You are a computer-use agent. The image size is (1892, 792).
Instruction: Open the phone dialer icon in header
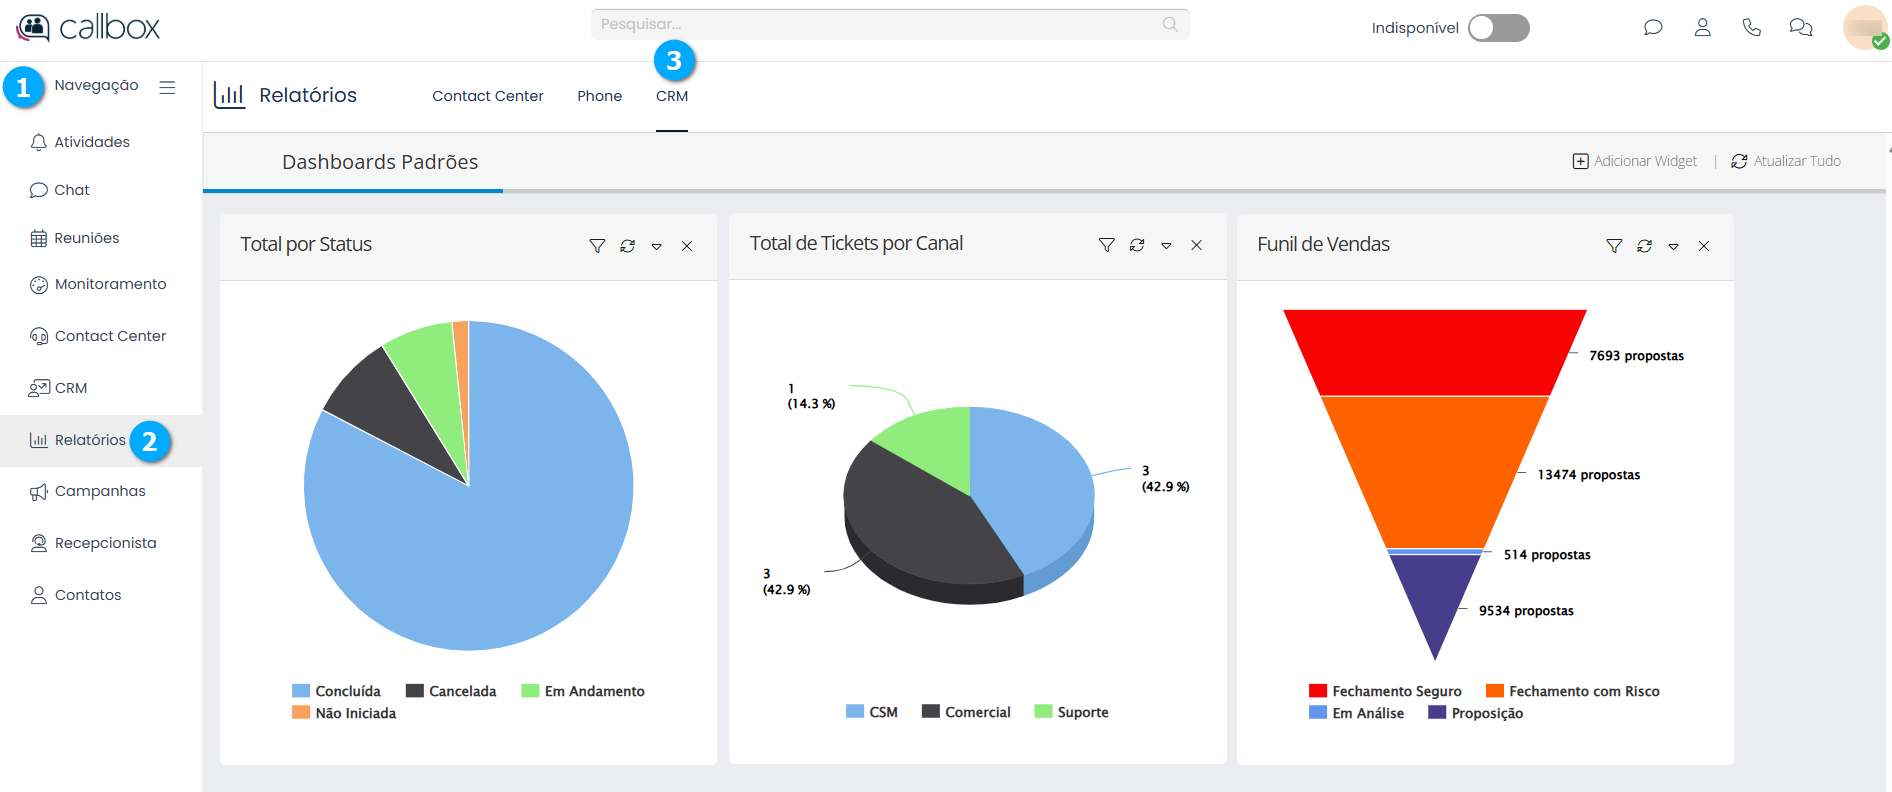[x=1751, y=28]
